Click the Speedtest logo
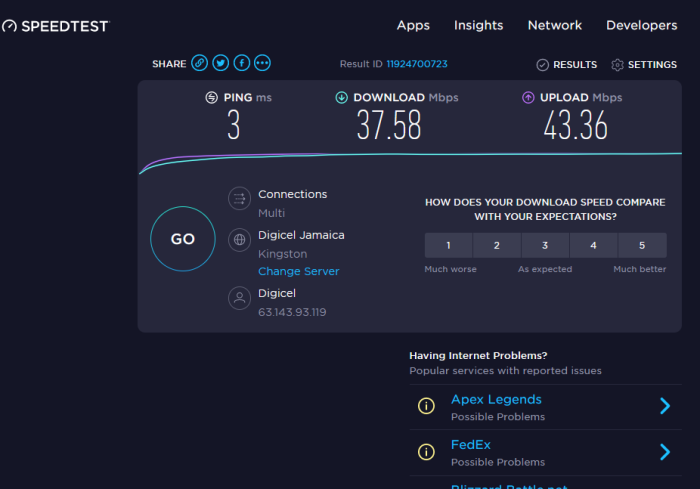Image resolution: width=700 pixels, height=489 pixels. click(55, 26)
